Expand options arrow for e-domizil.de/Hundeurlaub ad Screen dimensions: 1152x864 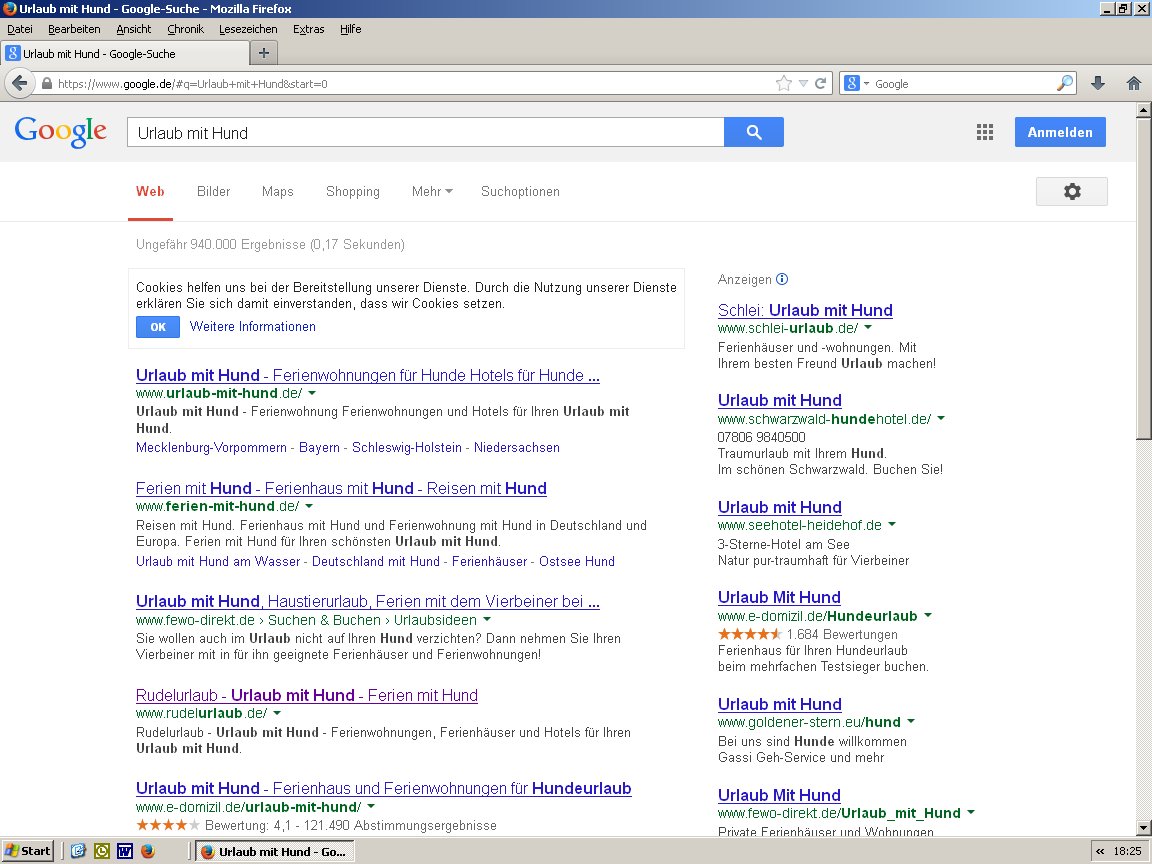pyautogui.click(x=928, y=616)
